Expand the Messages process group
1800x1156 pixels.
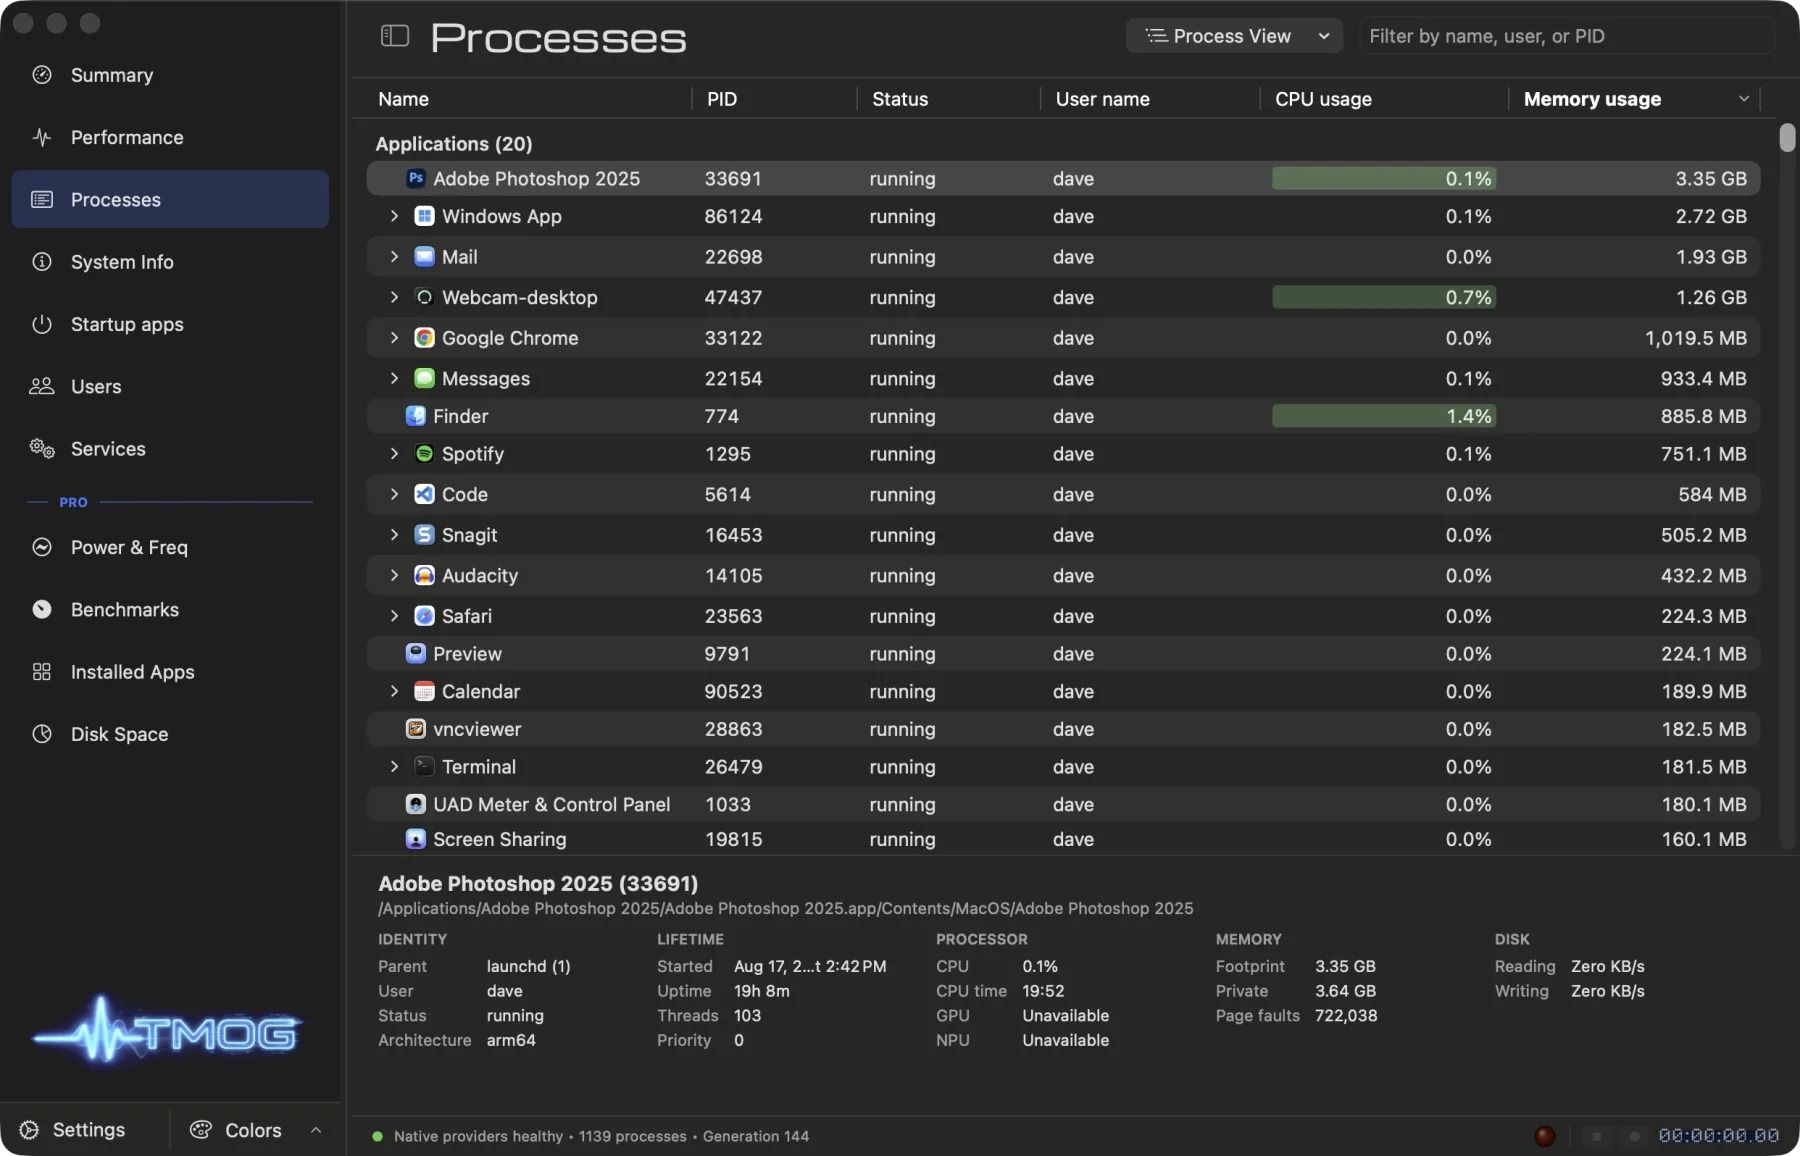pos(394,378)
